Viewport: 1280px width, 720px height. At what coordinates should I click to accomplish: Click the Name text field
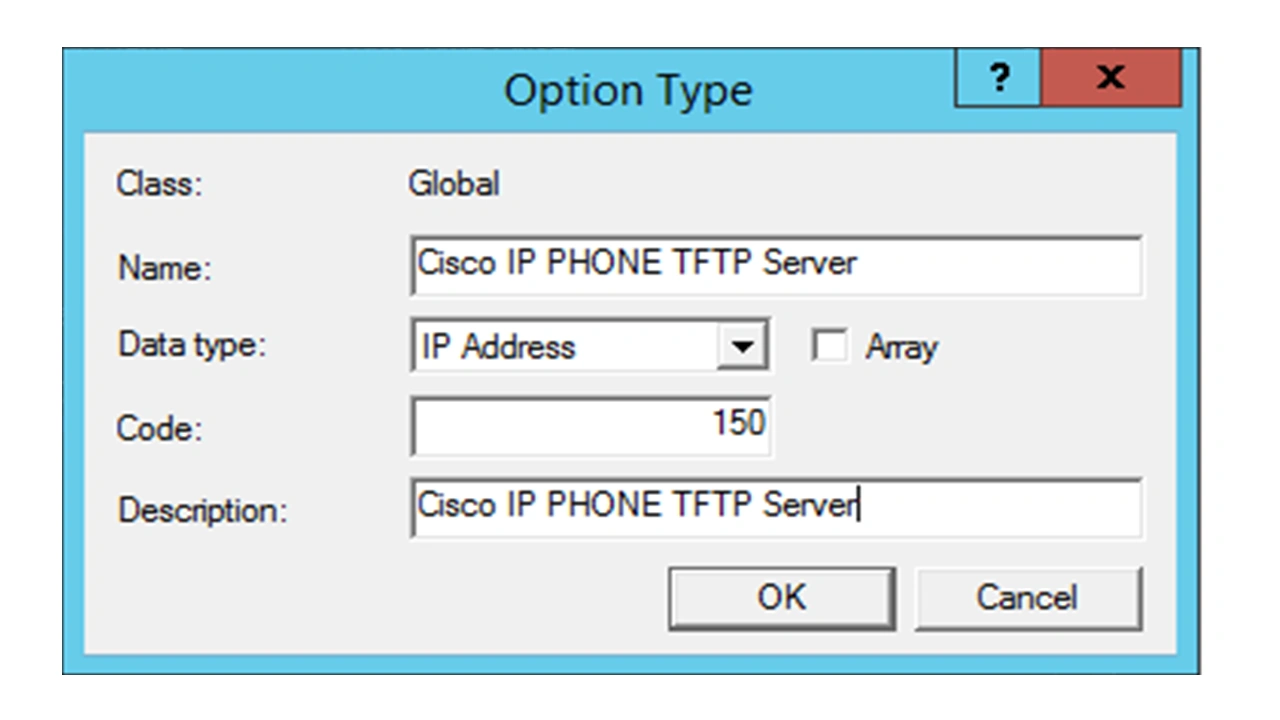pyautogui.click(x=775, y=264)
